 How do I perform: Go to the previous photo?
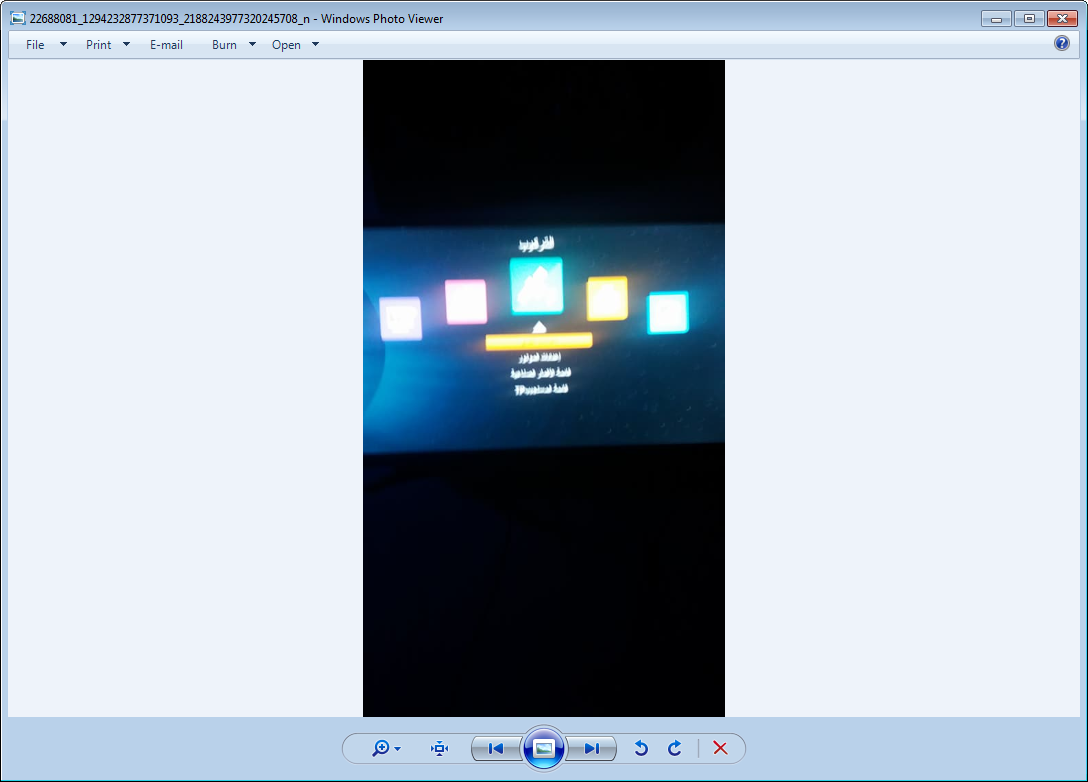click(x=496, y=748)
